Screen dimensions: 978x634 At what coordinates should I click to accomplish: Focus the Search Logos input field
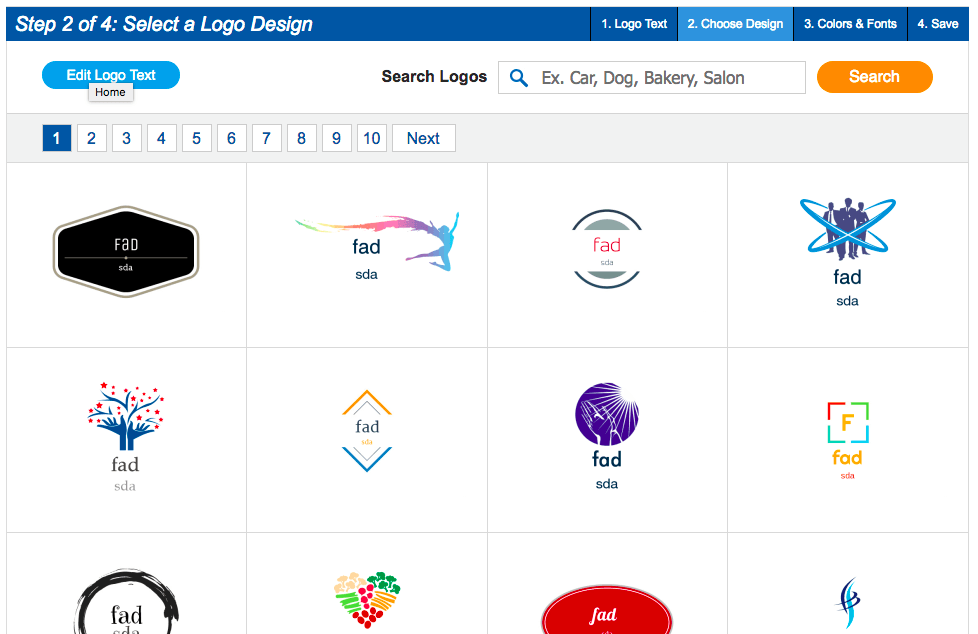(x=652, y=77)
